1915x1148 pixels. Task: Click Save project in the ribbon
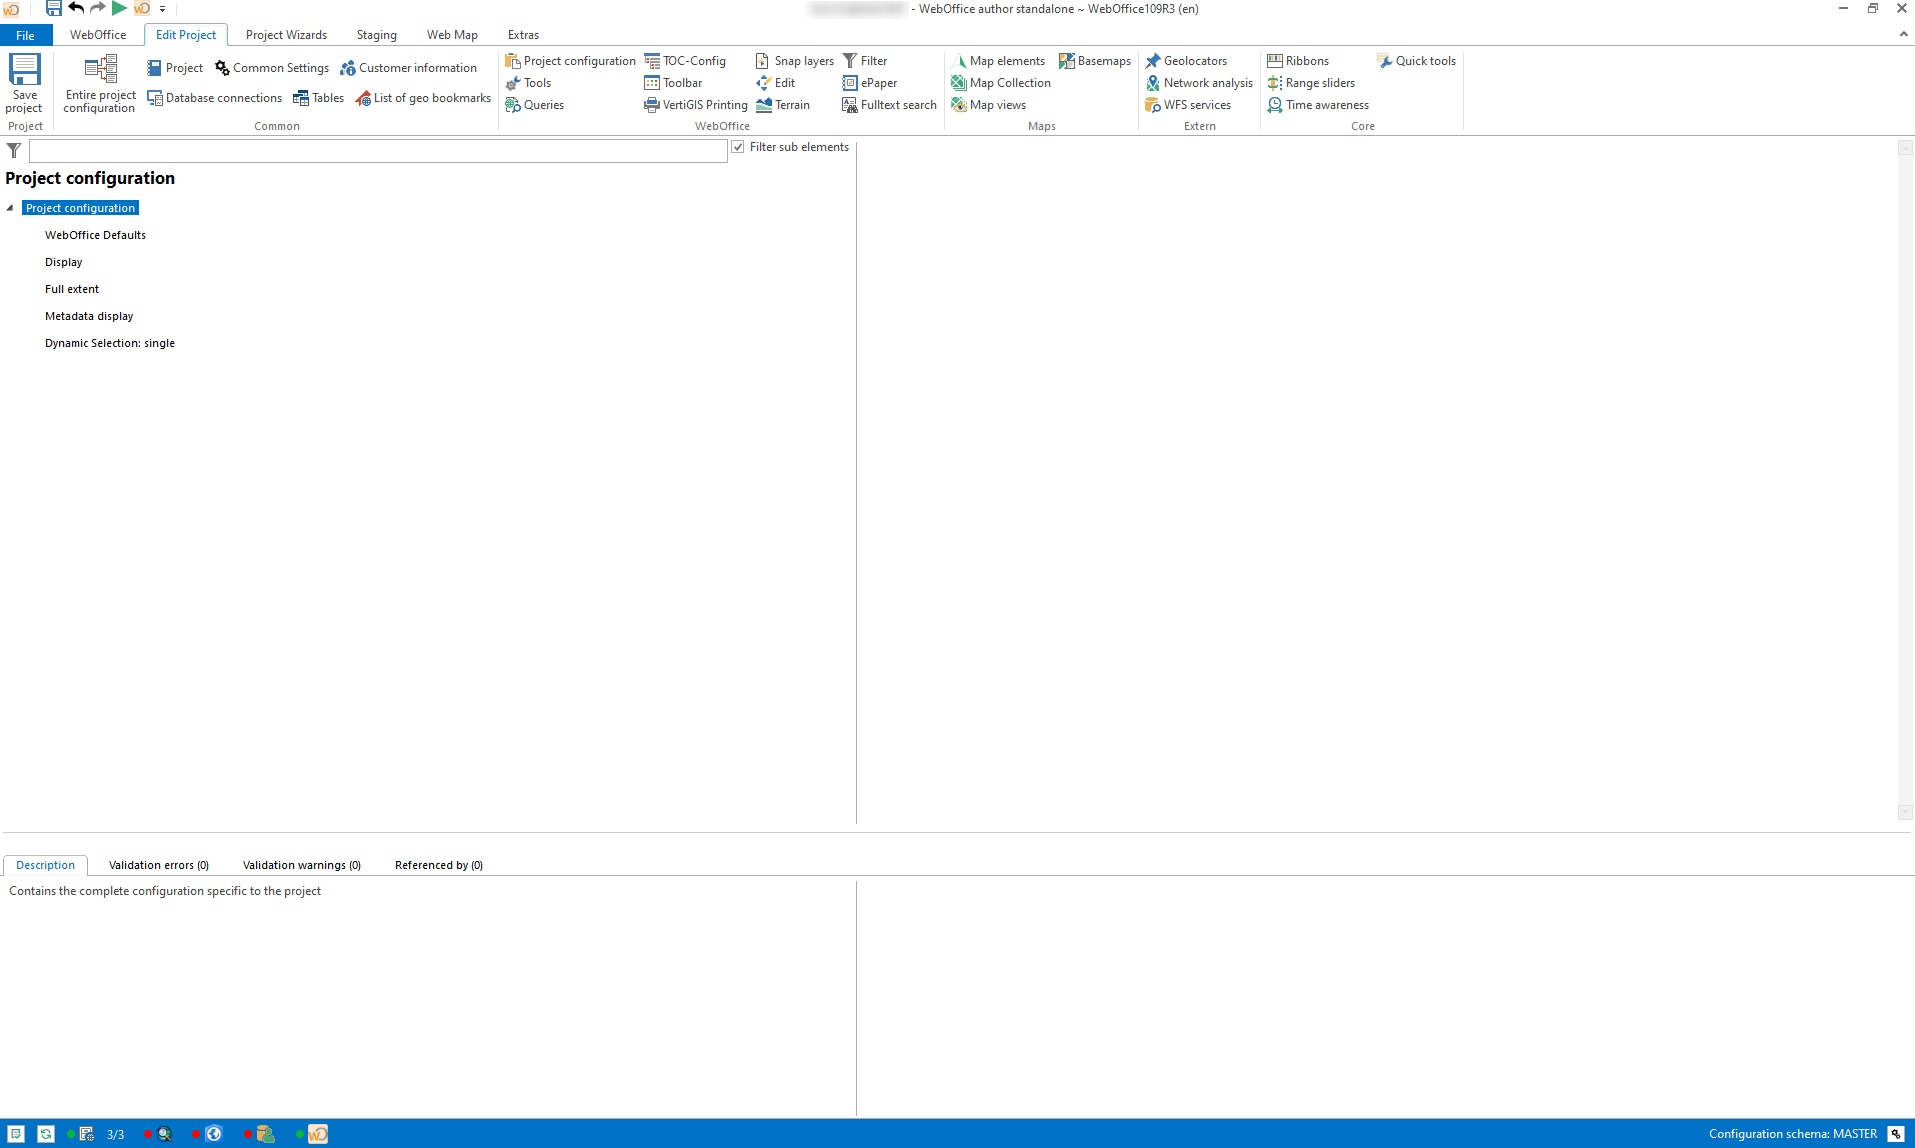(x=24, y=84)
